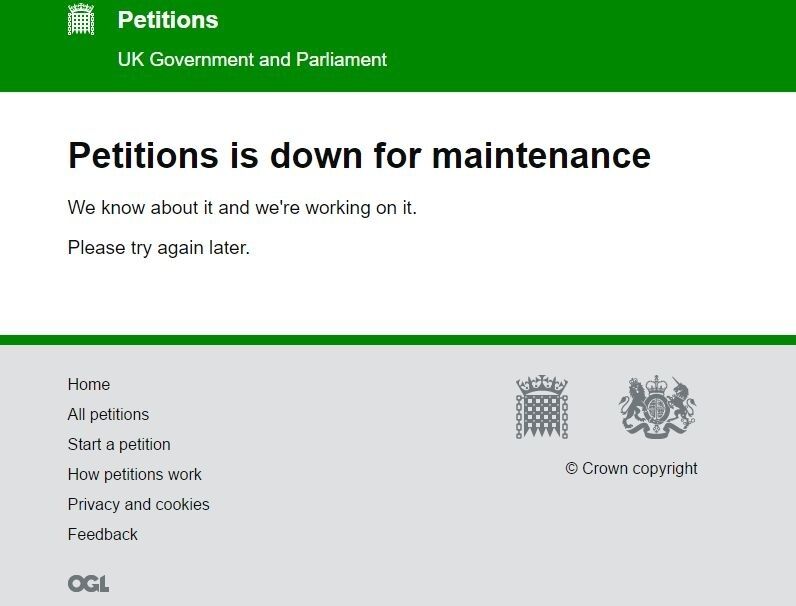Click the Royal coat of arms emblem

coord(656,407)
